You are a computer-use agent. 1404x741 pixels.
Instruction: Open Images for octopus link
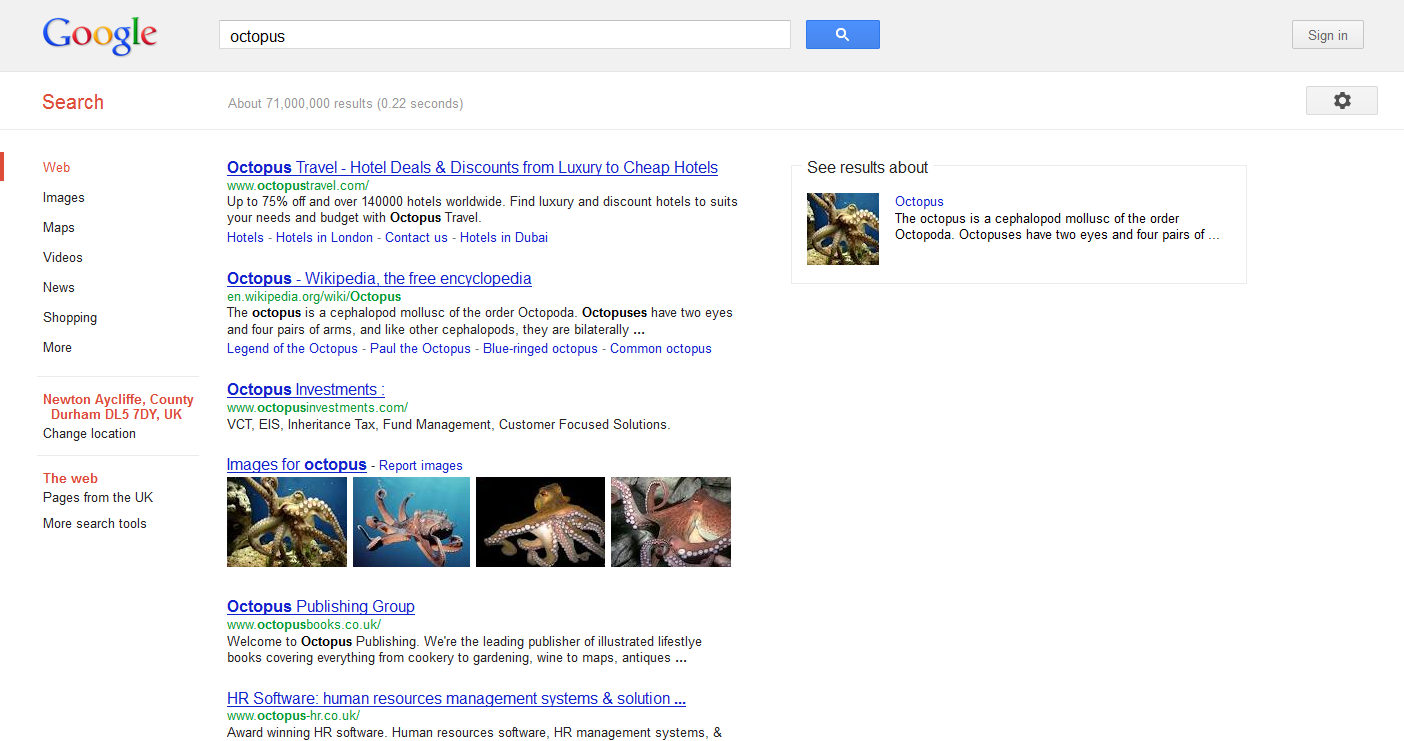297,464
